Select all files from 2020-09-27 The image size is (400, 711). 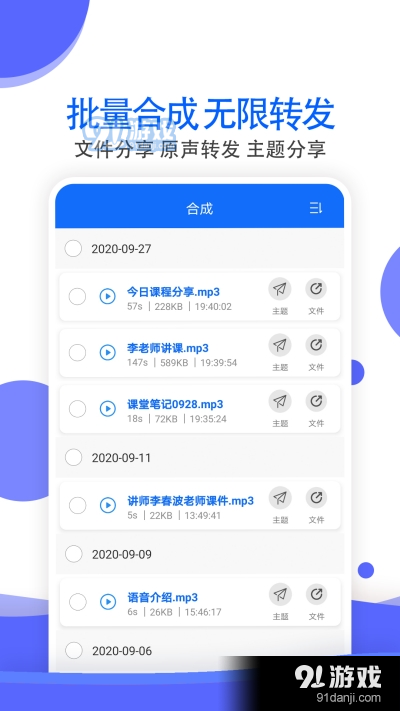73,248
